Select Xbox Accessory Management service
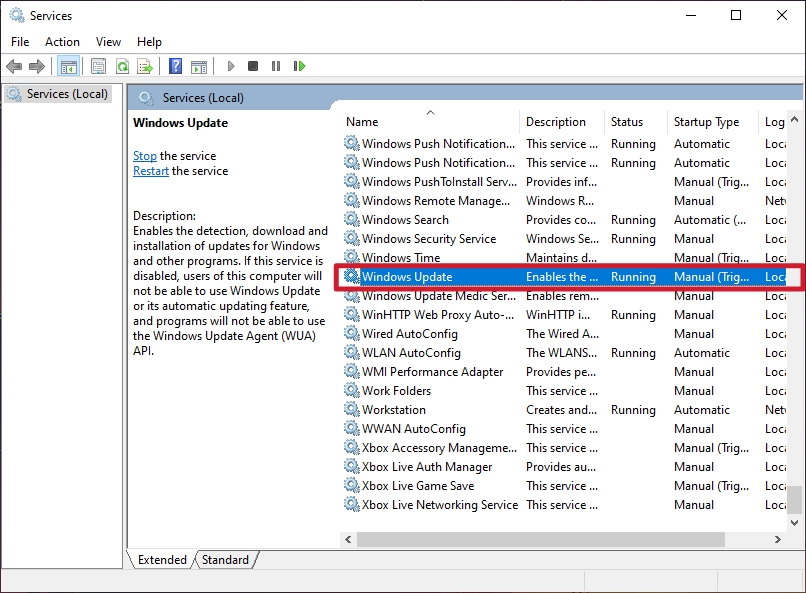806x593 pixels. [x=565, y=448]
